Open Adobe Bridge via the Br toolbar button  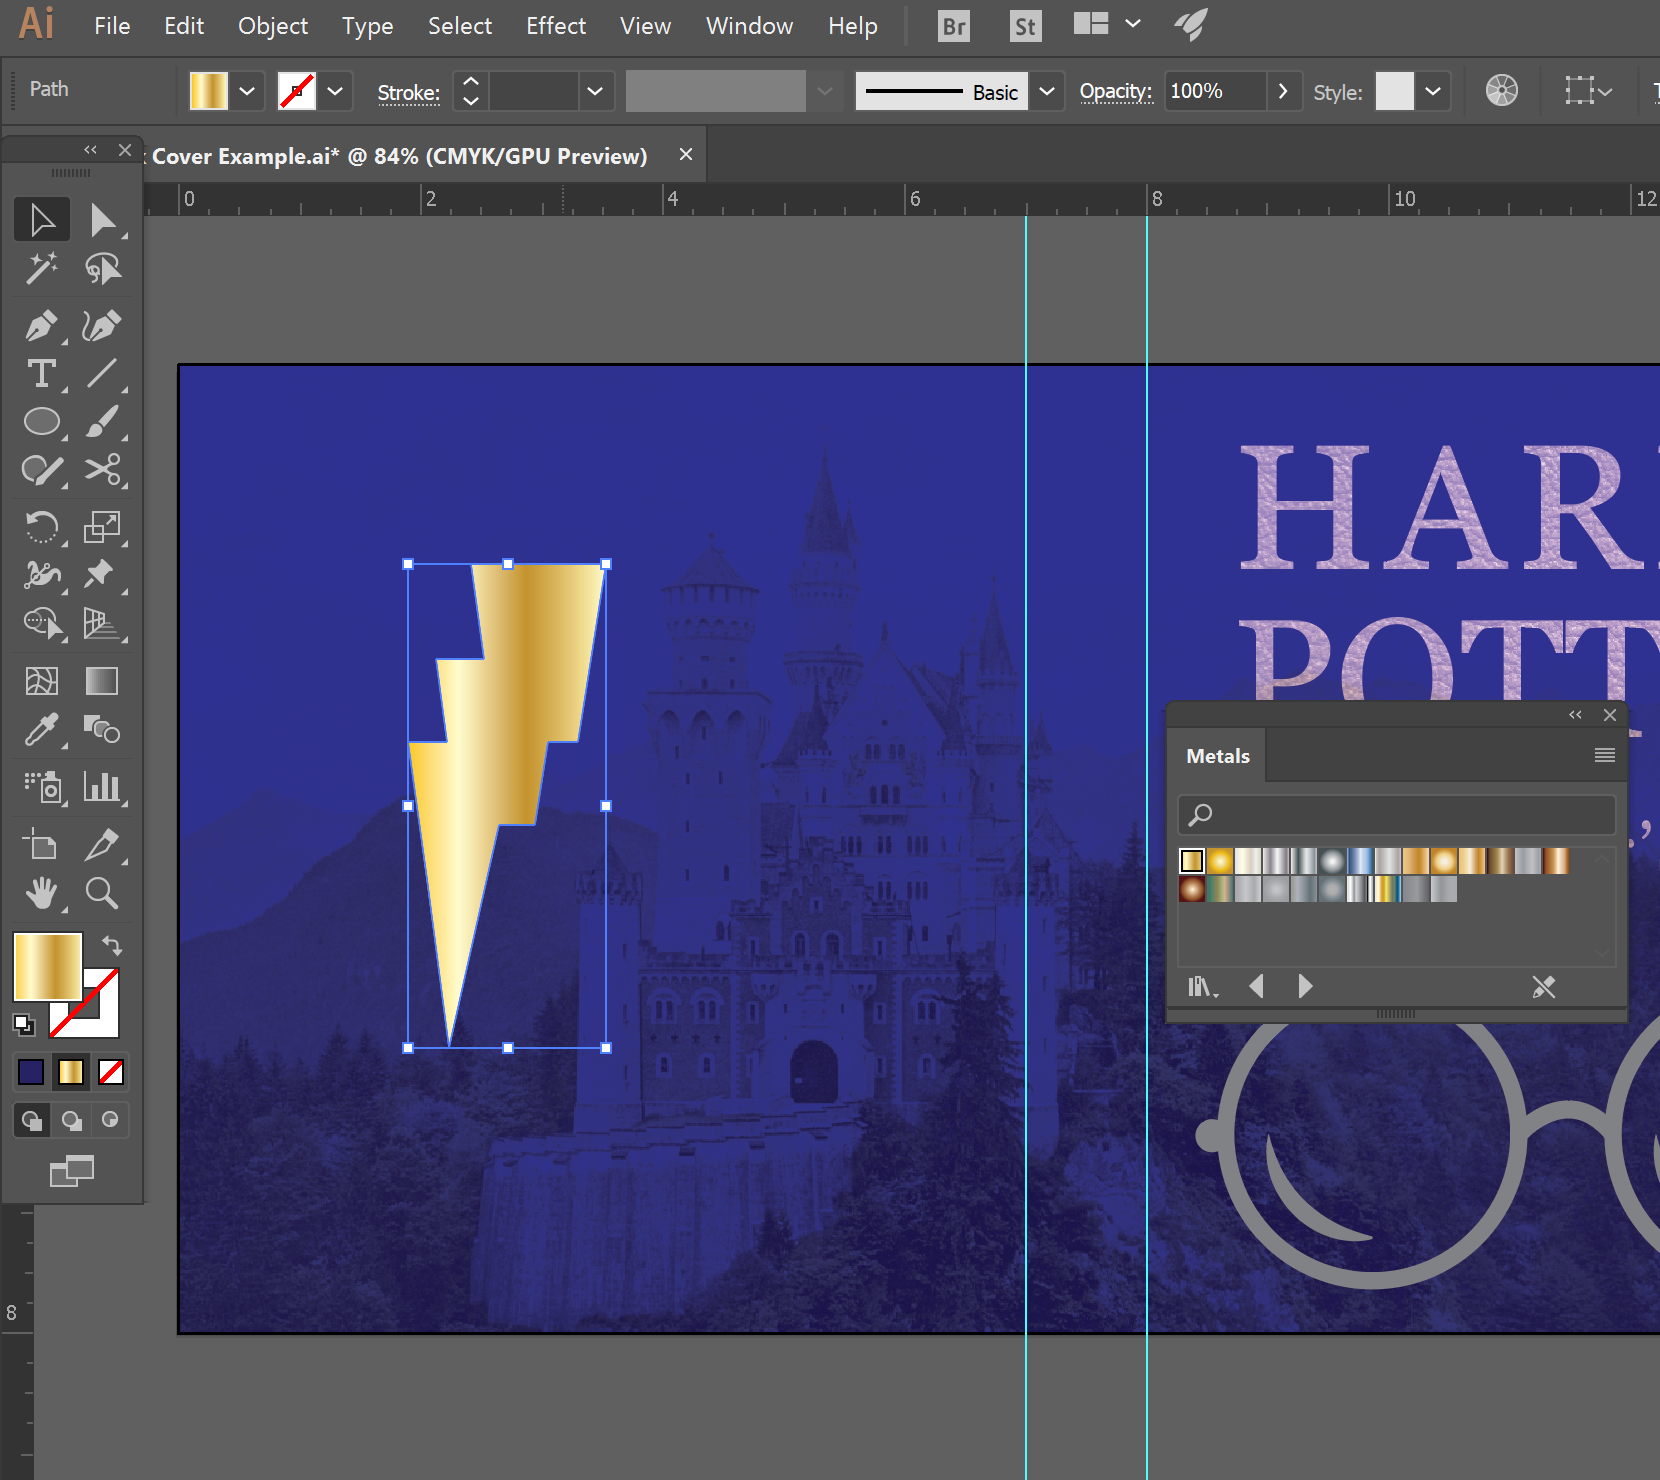[952, 26]
